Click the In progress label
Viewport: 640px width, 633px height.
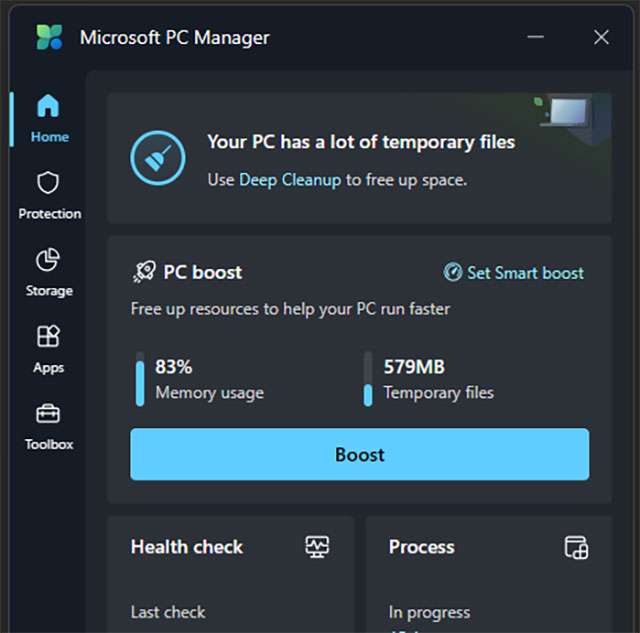point(429,613)
